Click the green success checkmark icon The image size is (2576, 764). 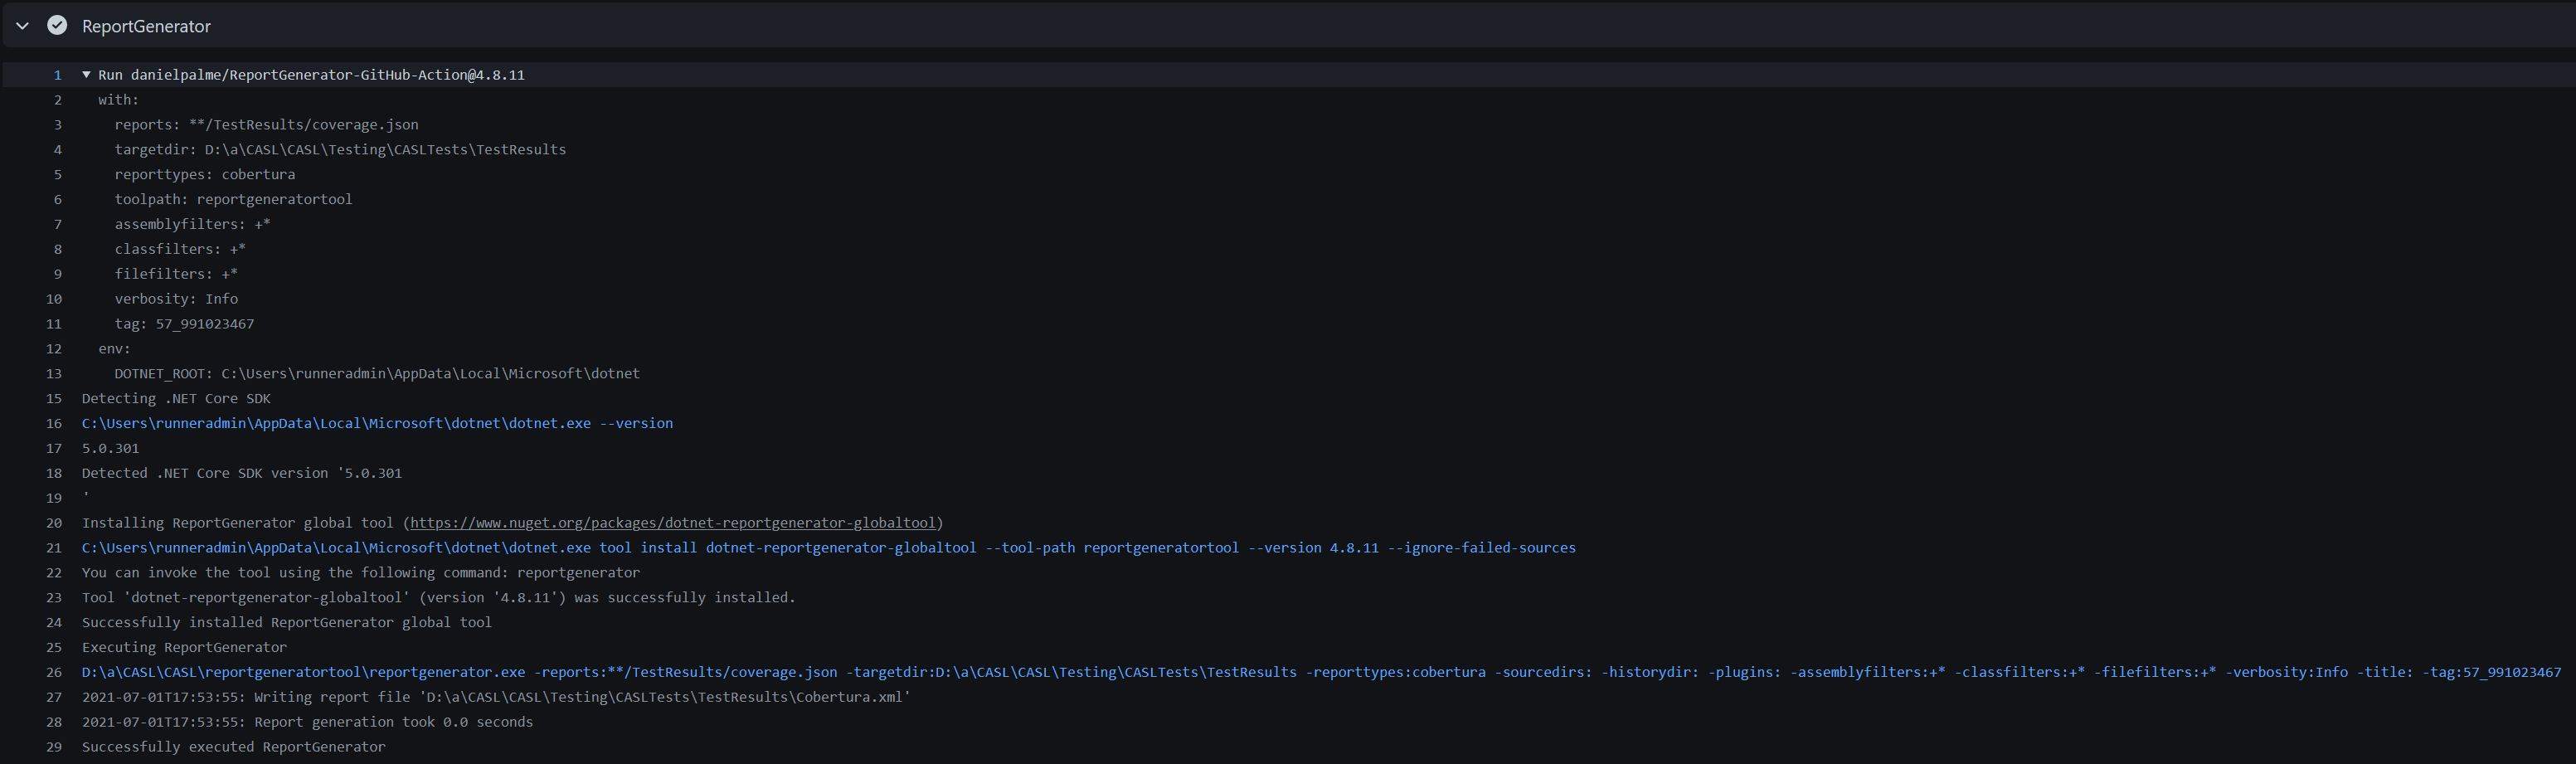(57, 25)
